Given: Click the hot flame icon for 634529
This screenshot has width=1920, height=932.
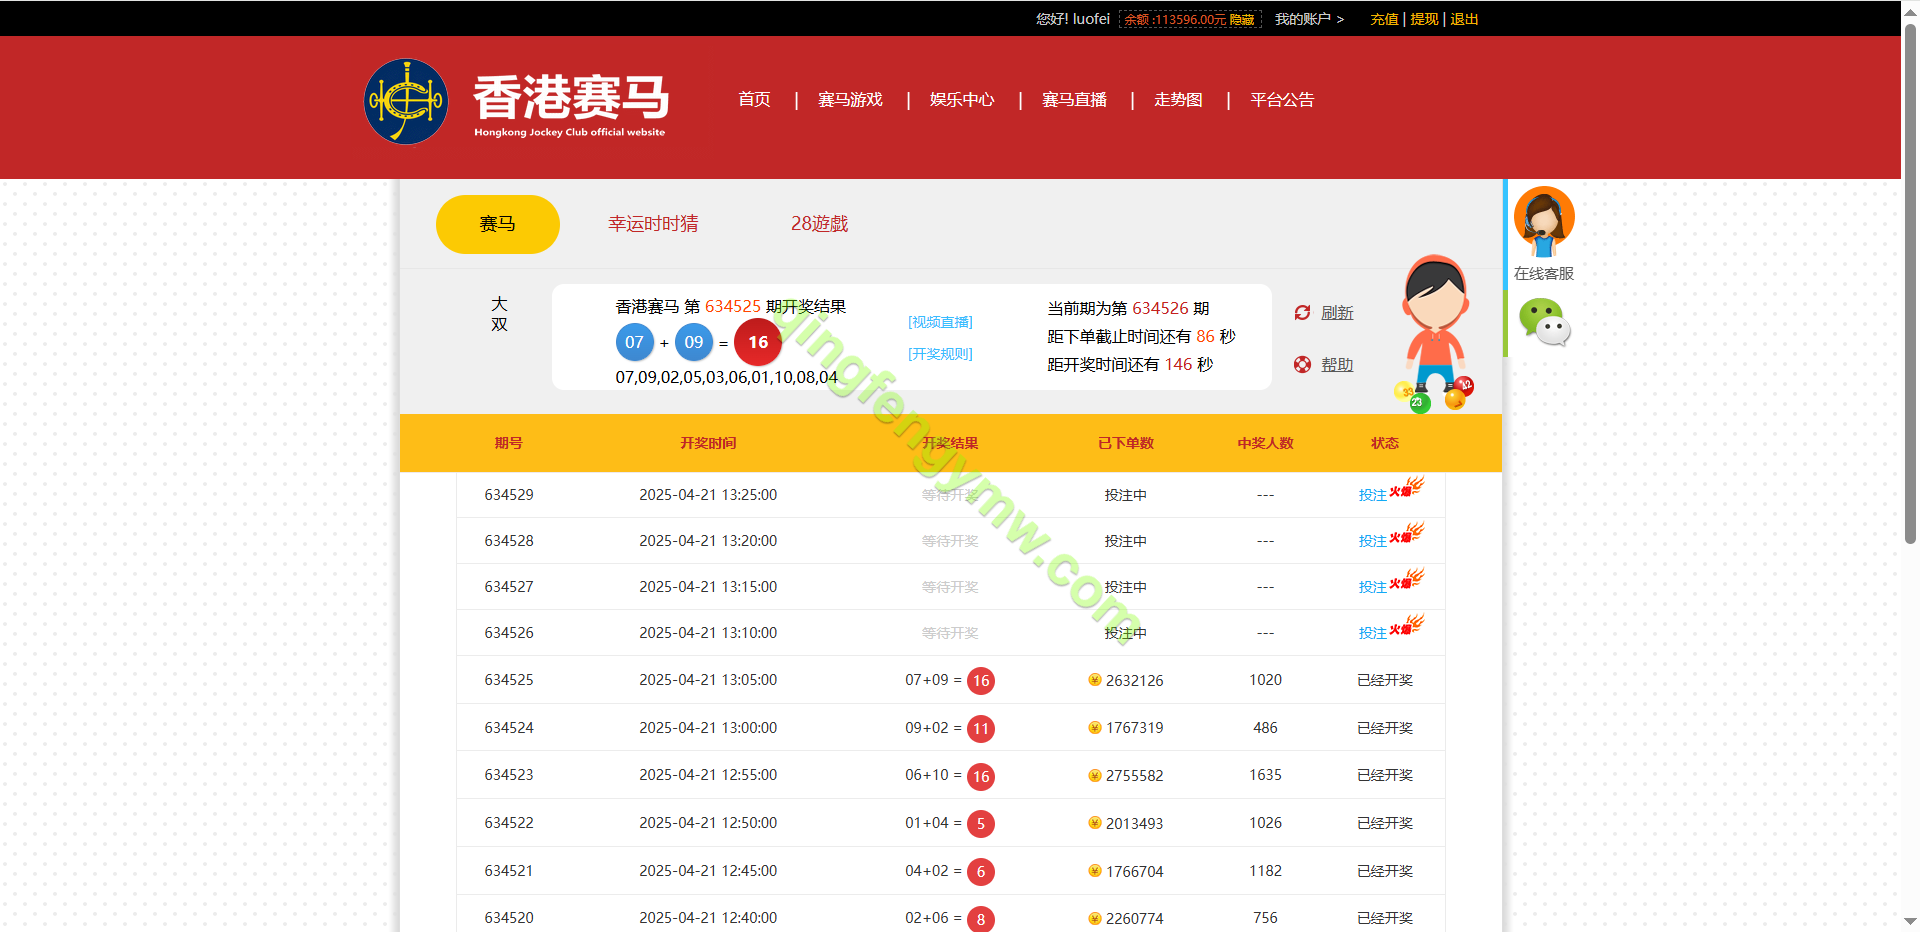Looking at the screenshot, I should (x=1407, y=487).
